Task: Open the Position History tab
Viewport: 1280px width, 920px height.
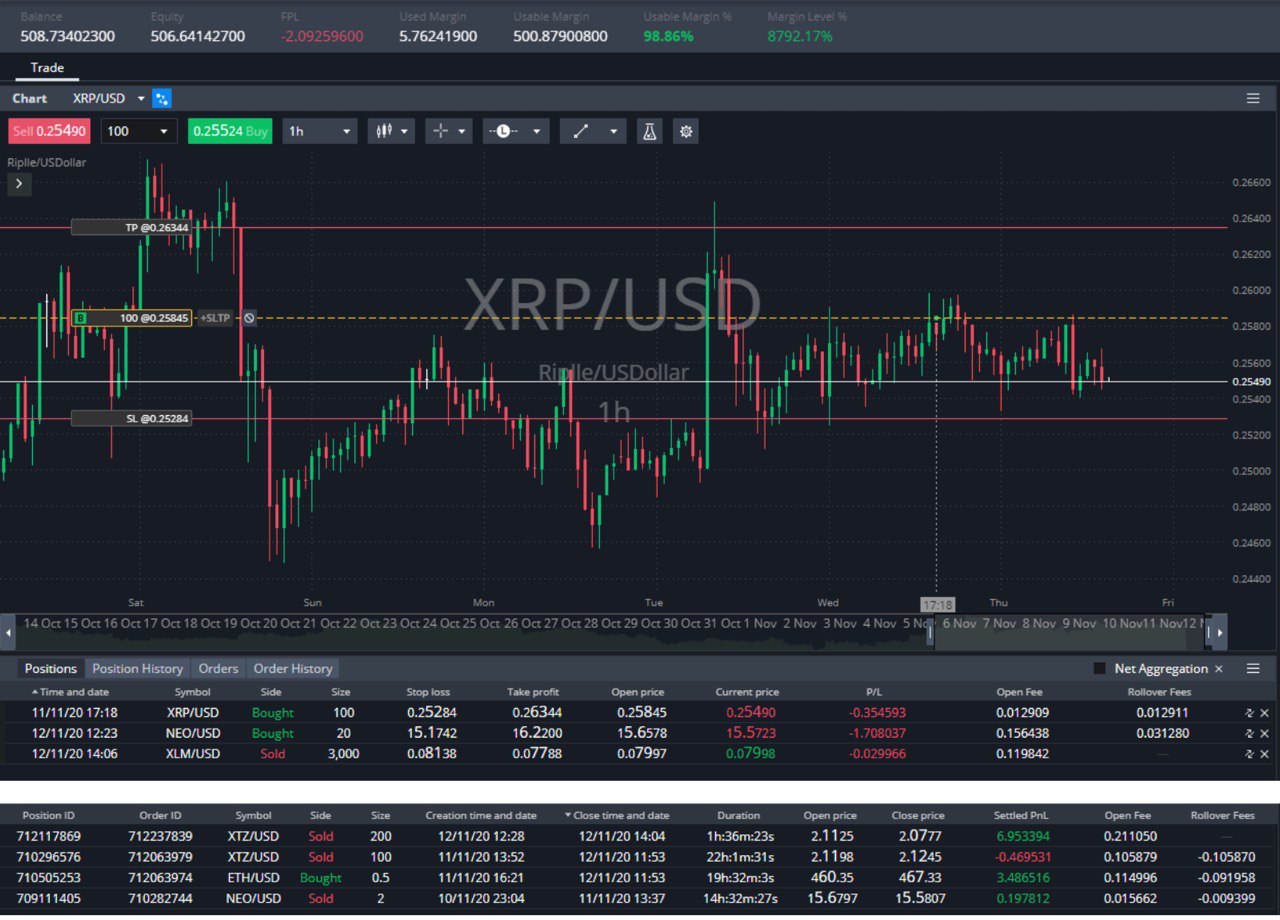Action: click(138, 668)
